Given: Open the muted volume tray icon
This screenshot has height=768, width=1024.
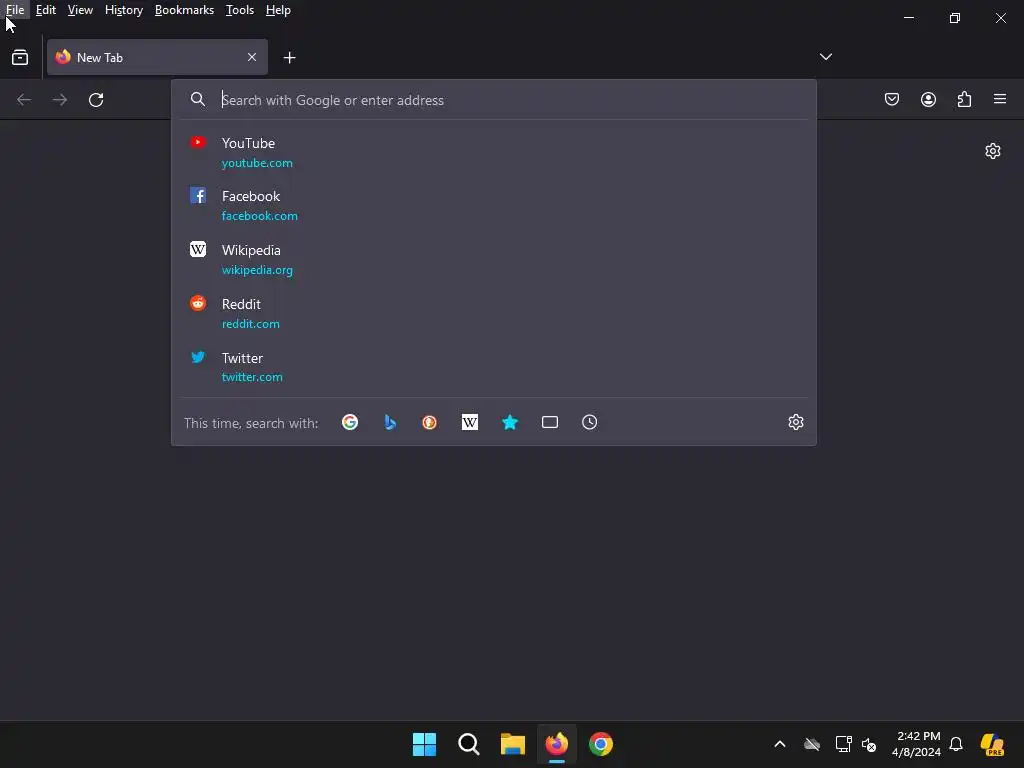Looking at the screenshot, I should click(x=869, y=744).
